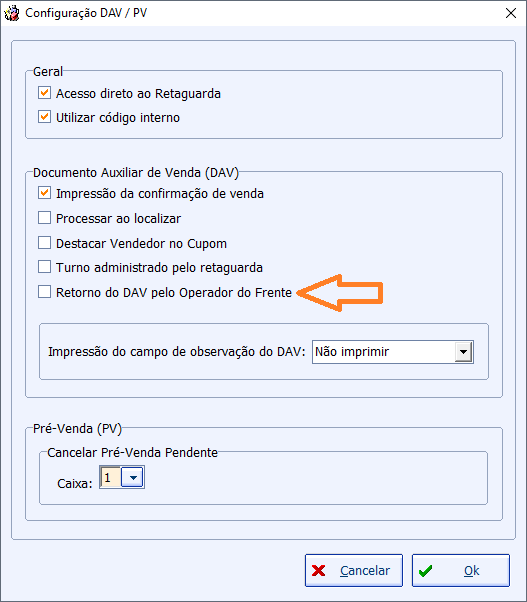The width and height of the screenshot is (527, 602).
Task: Tick Turno administrado pelo retaguarda checkbox
Action: [45, 266]
